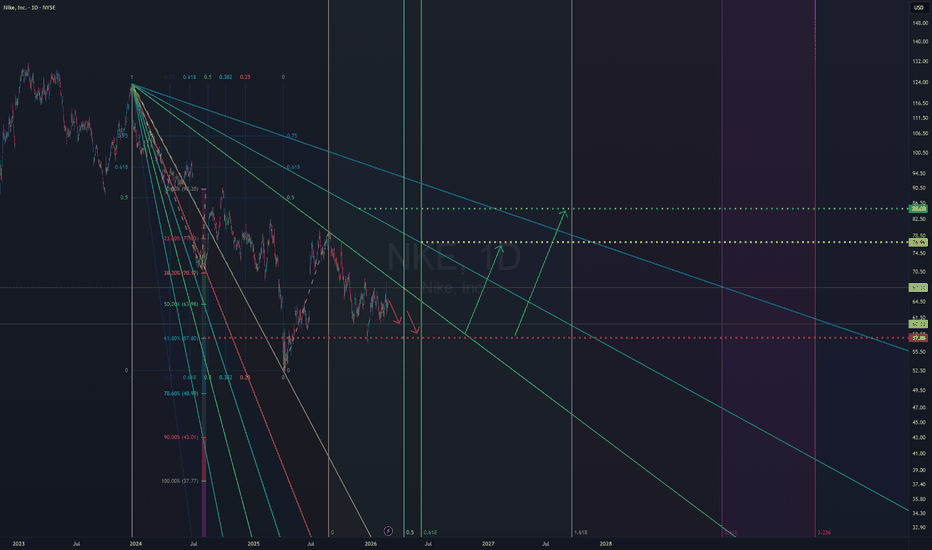Click the 2.236 Fib time zone label
This screenshot has width=932, height=550.
[825, 533]
